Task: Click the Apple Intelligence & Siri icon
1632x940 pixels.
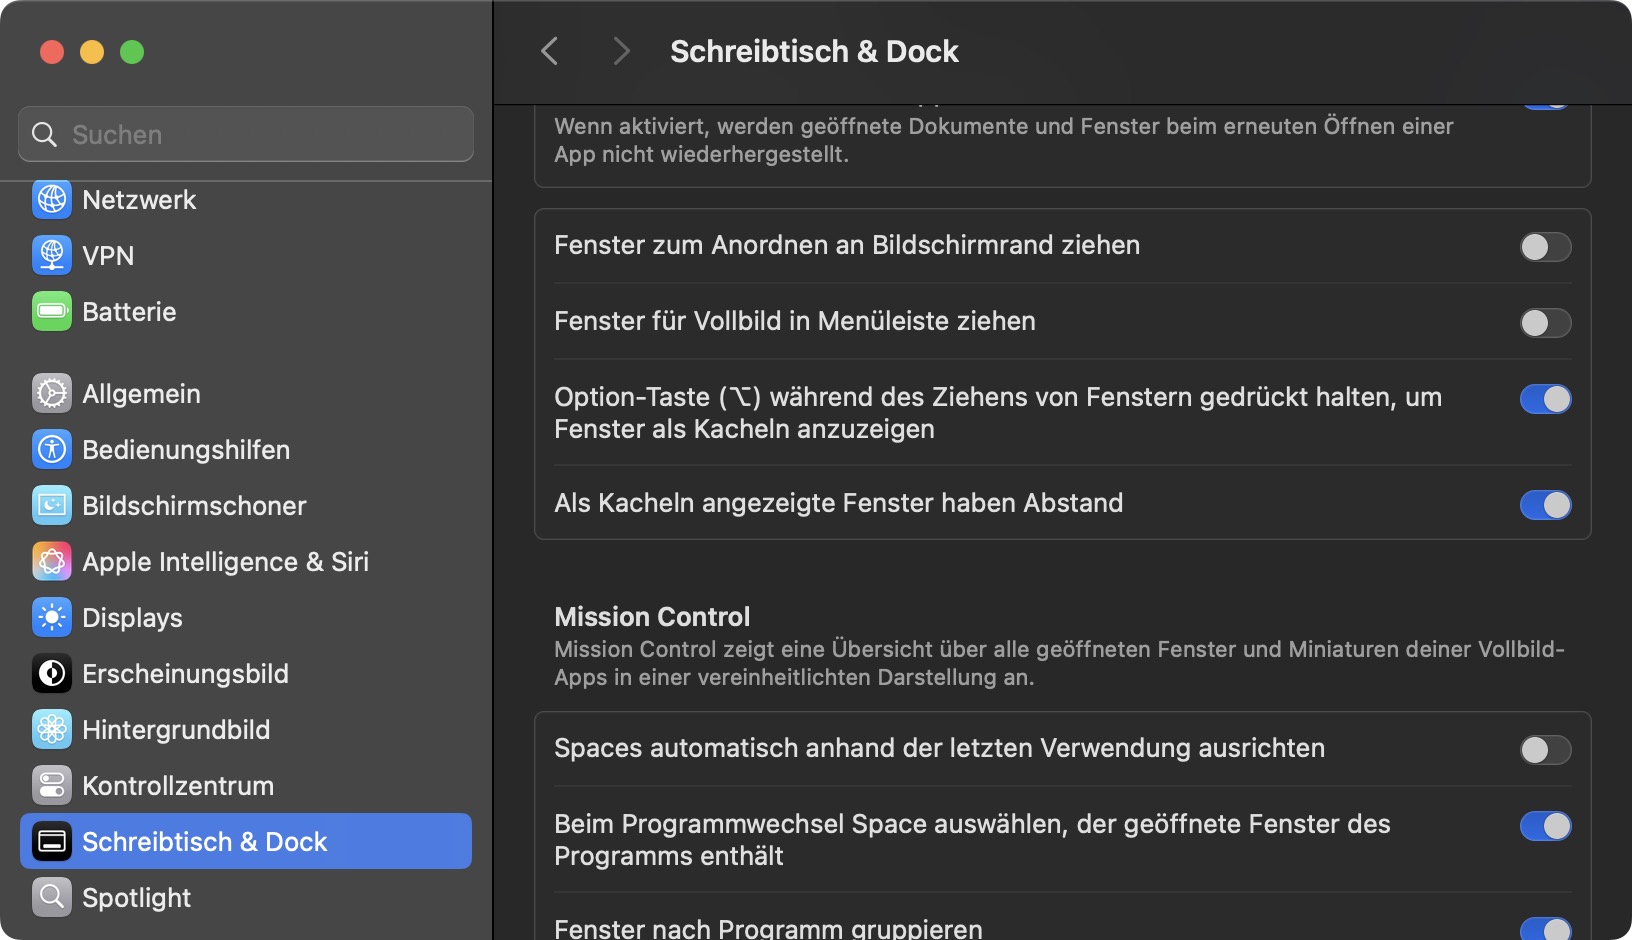Action: pyautogui.click(x=52, y=562)
